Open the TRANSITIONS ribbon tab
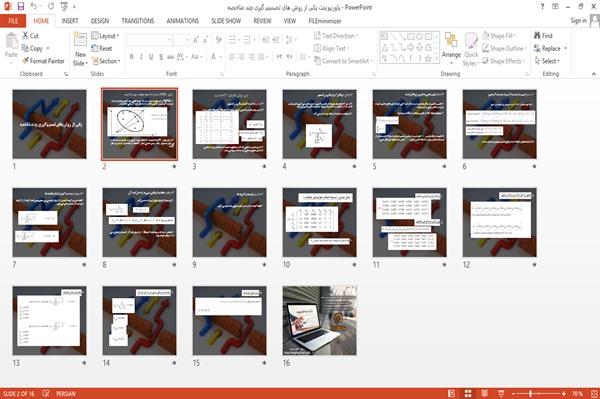Image resolution: width=600 pixels, height=399 pixels. click(x=138, y=21)
